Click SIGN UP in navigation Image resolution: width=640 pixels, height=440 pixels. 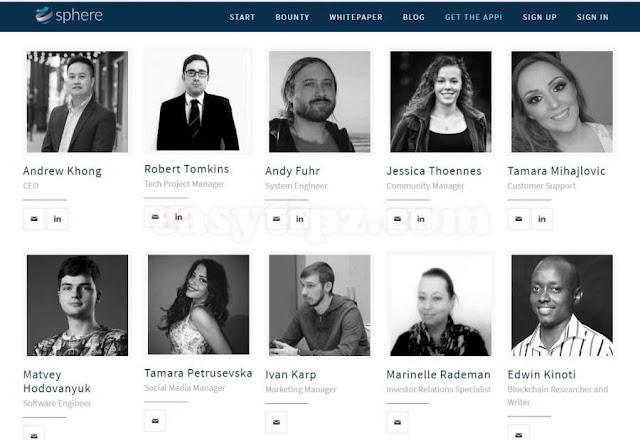tap(540, 17)
